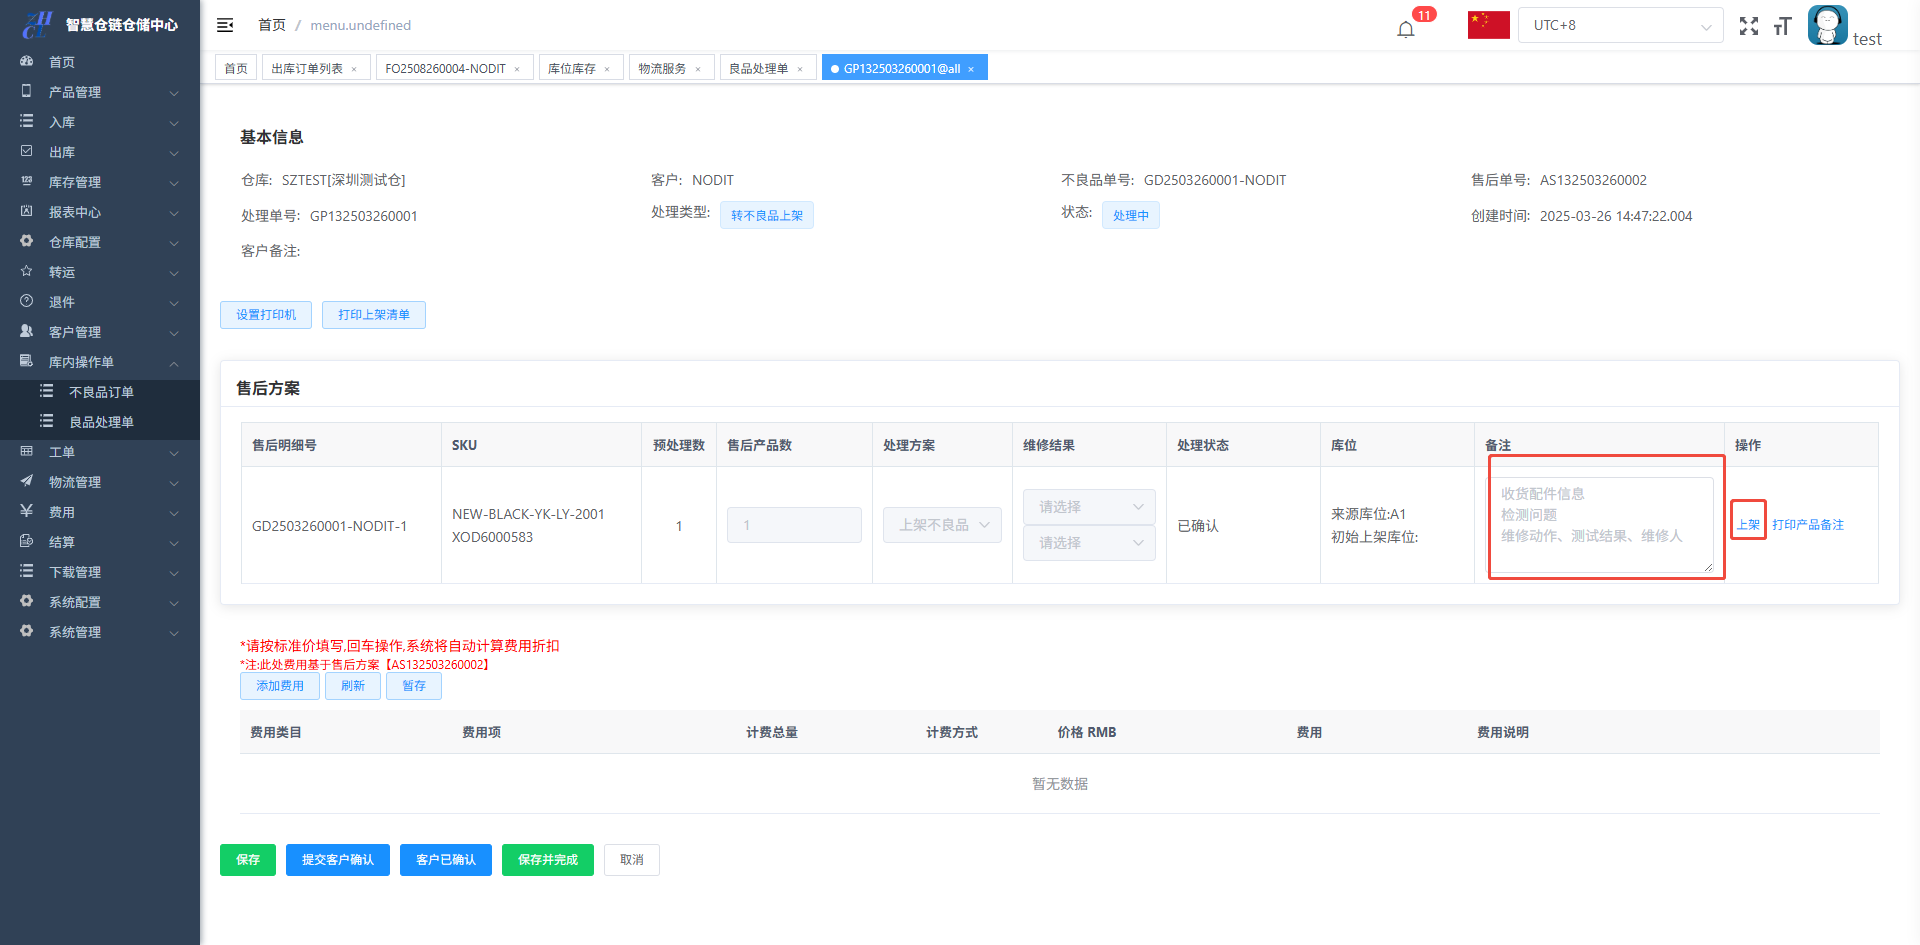This screenshot has height=945, width=1920.
Task: Toggle fullscreen mode icon
Action: 1748,26
